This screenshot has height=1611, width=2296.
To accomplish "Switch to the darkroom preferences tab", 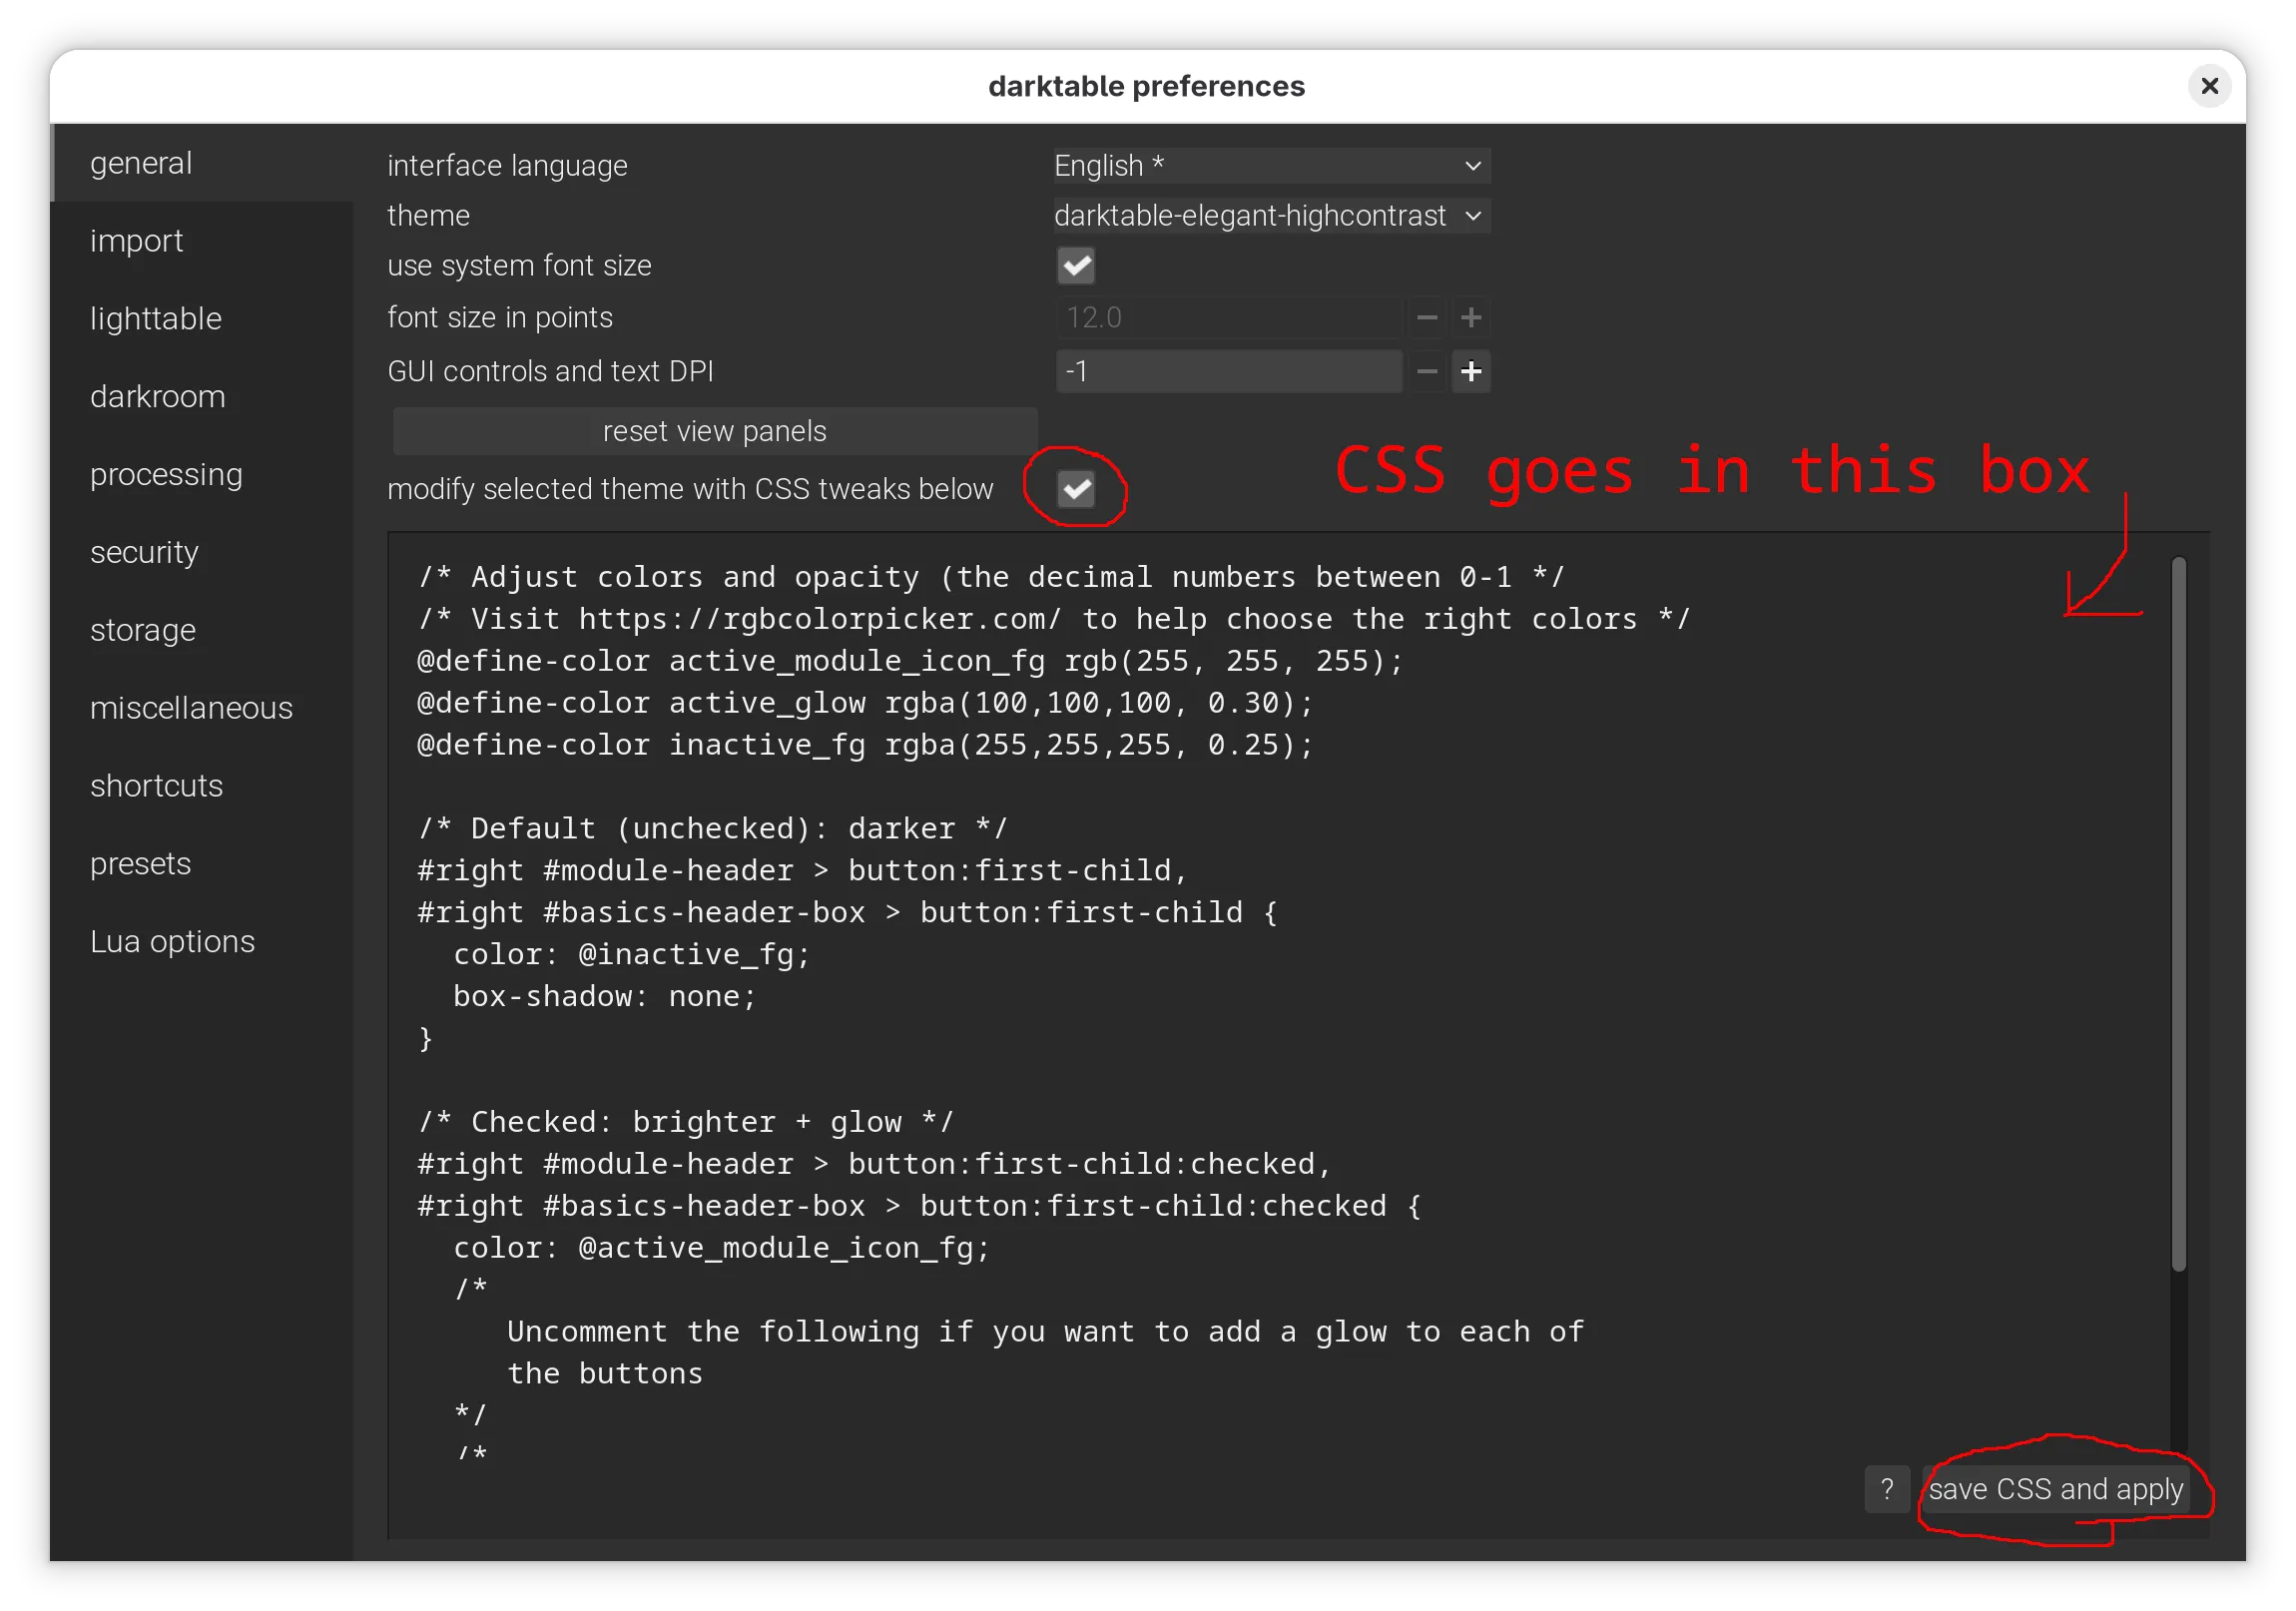I will click(x=158, y=396).
